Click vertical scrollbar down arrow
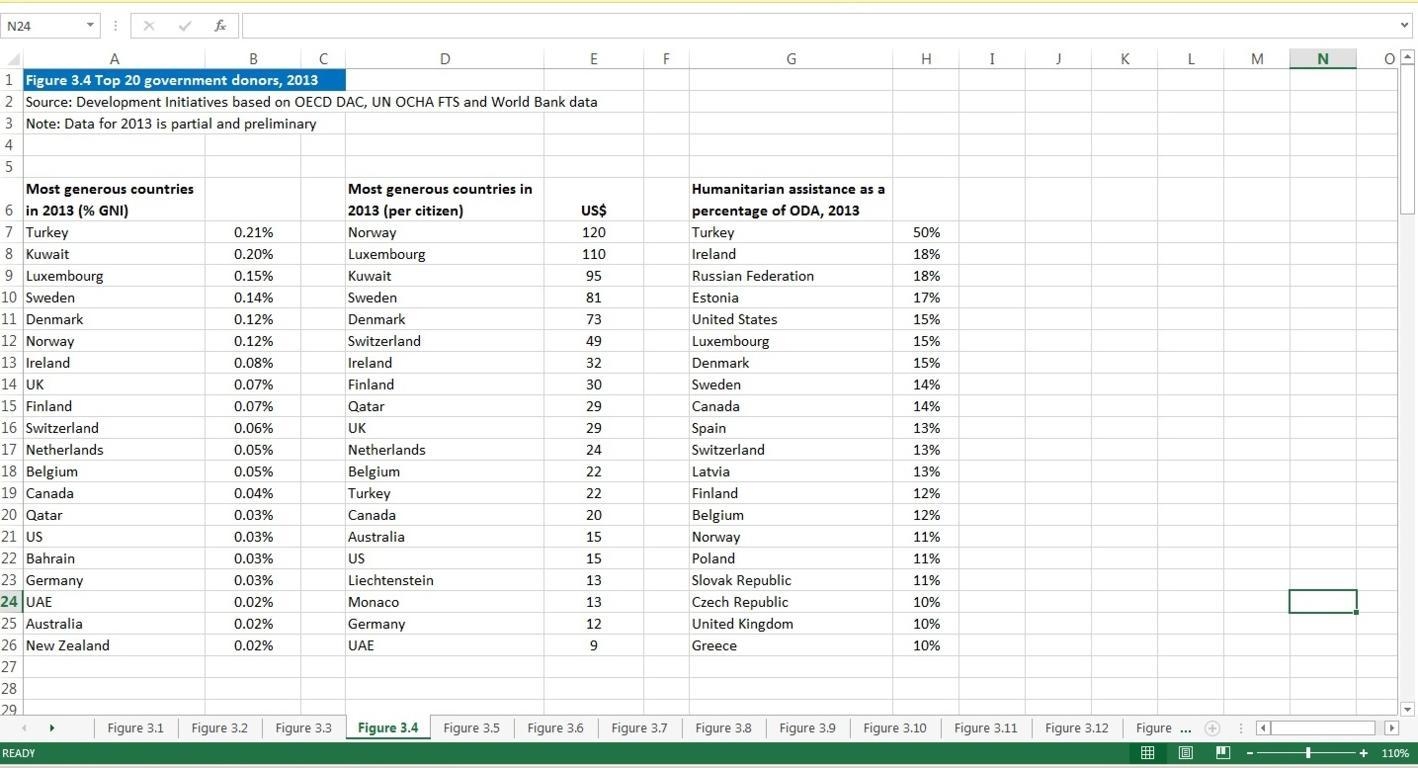1418x768 pixels. click(1407, 709)
